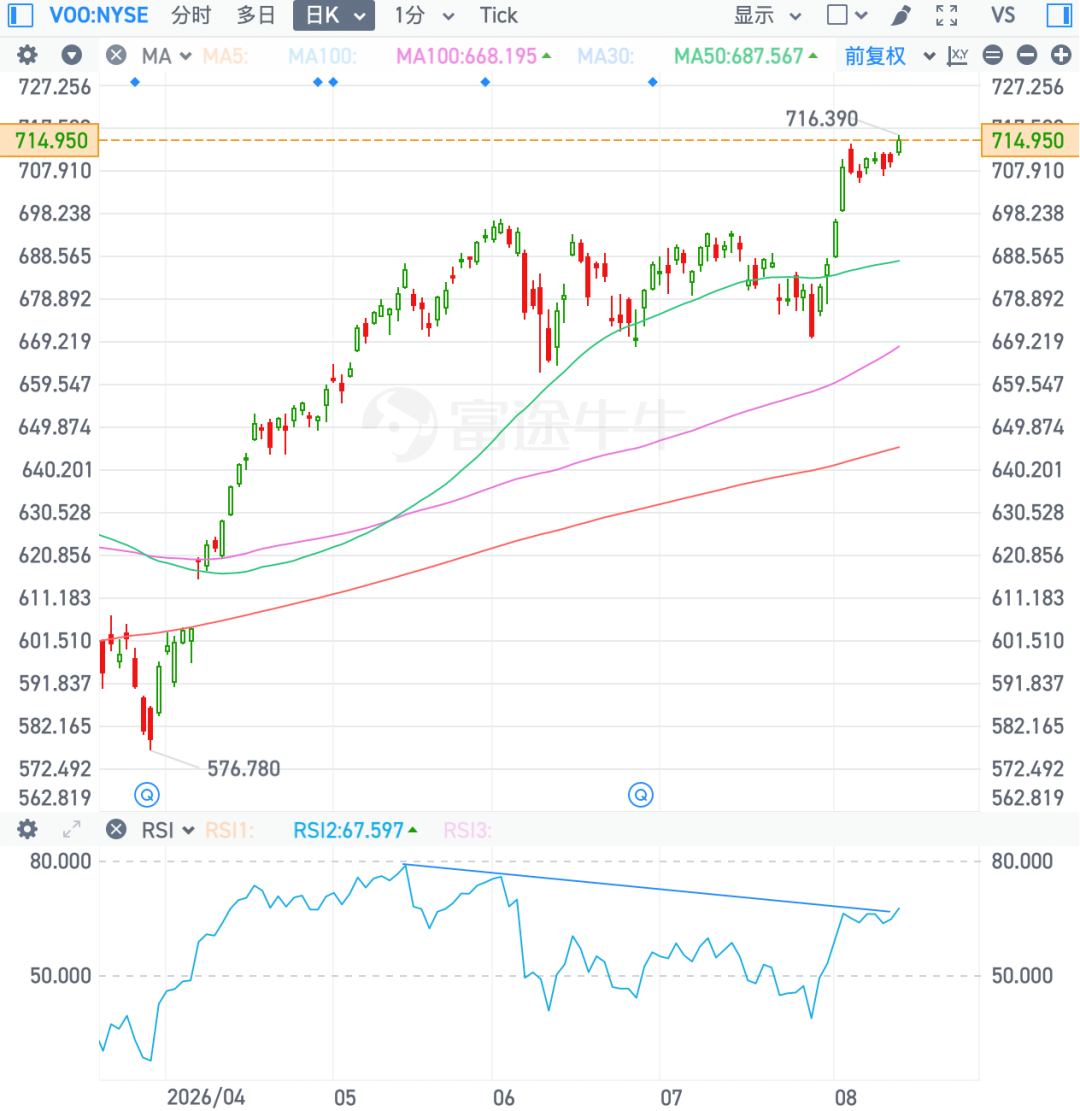Image resolution: width=1080 pixels, height=1111 pixels.
Task: Click the striped-circle compress icon left of minus
Action: [993, 55]
